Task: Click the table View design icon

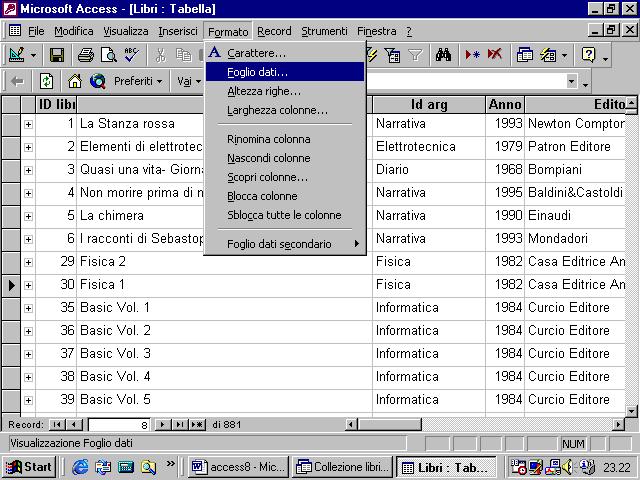Action: pos(16,55)
